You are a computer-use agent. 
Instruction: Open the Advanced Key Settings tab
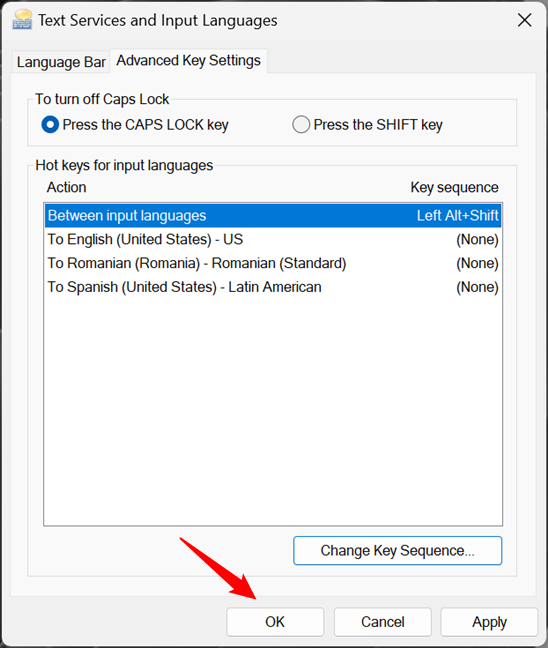(x=188, y=61)
